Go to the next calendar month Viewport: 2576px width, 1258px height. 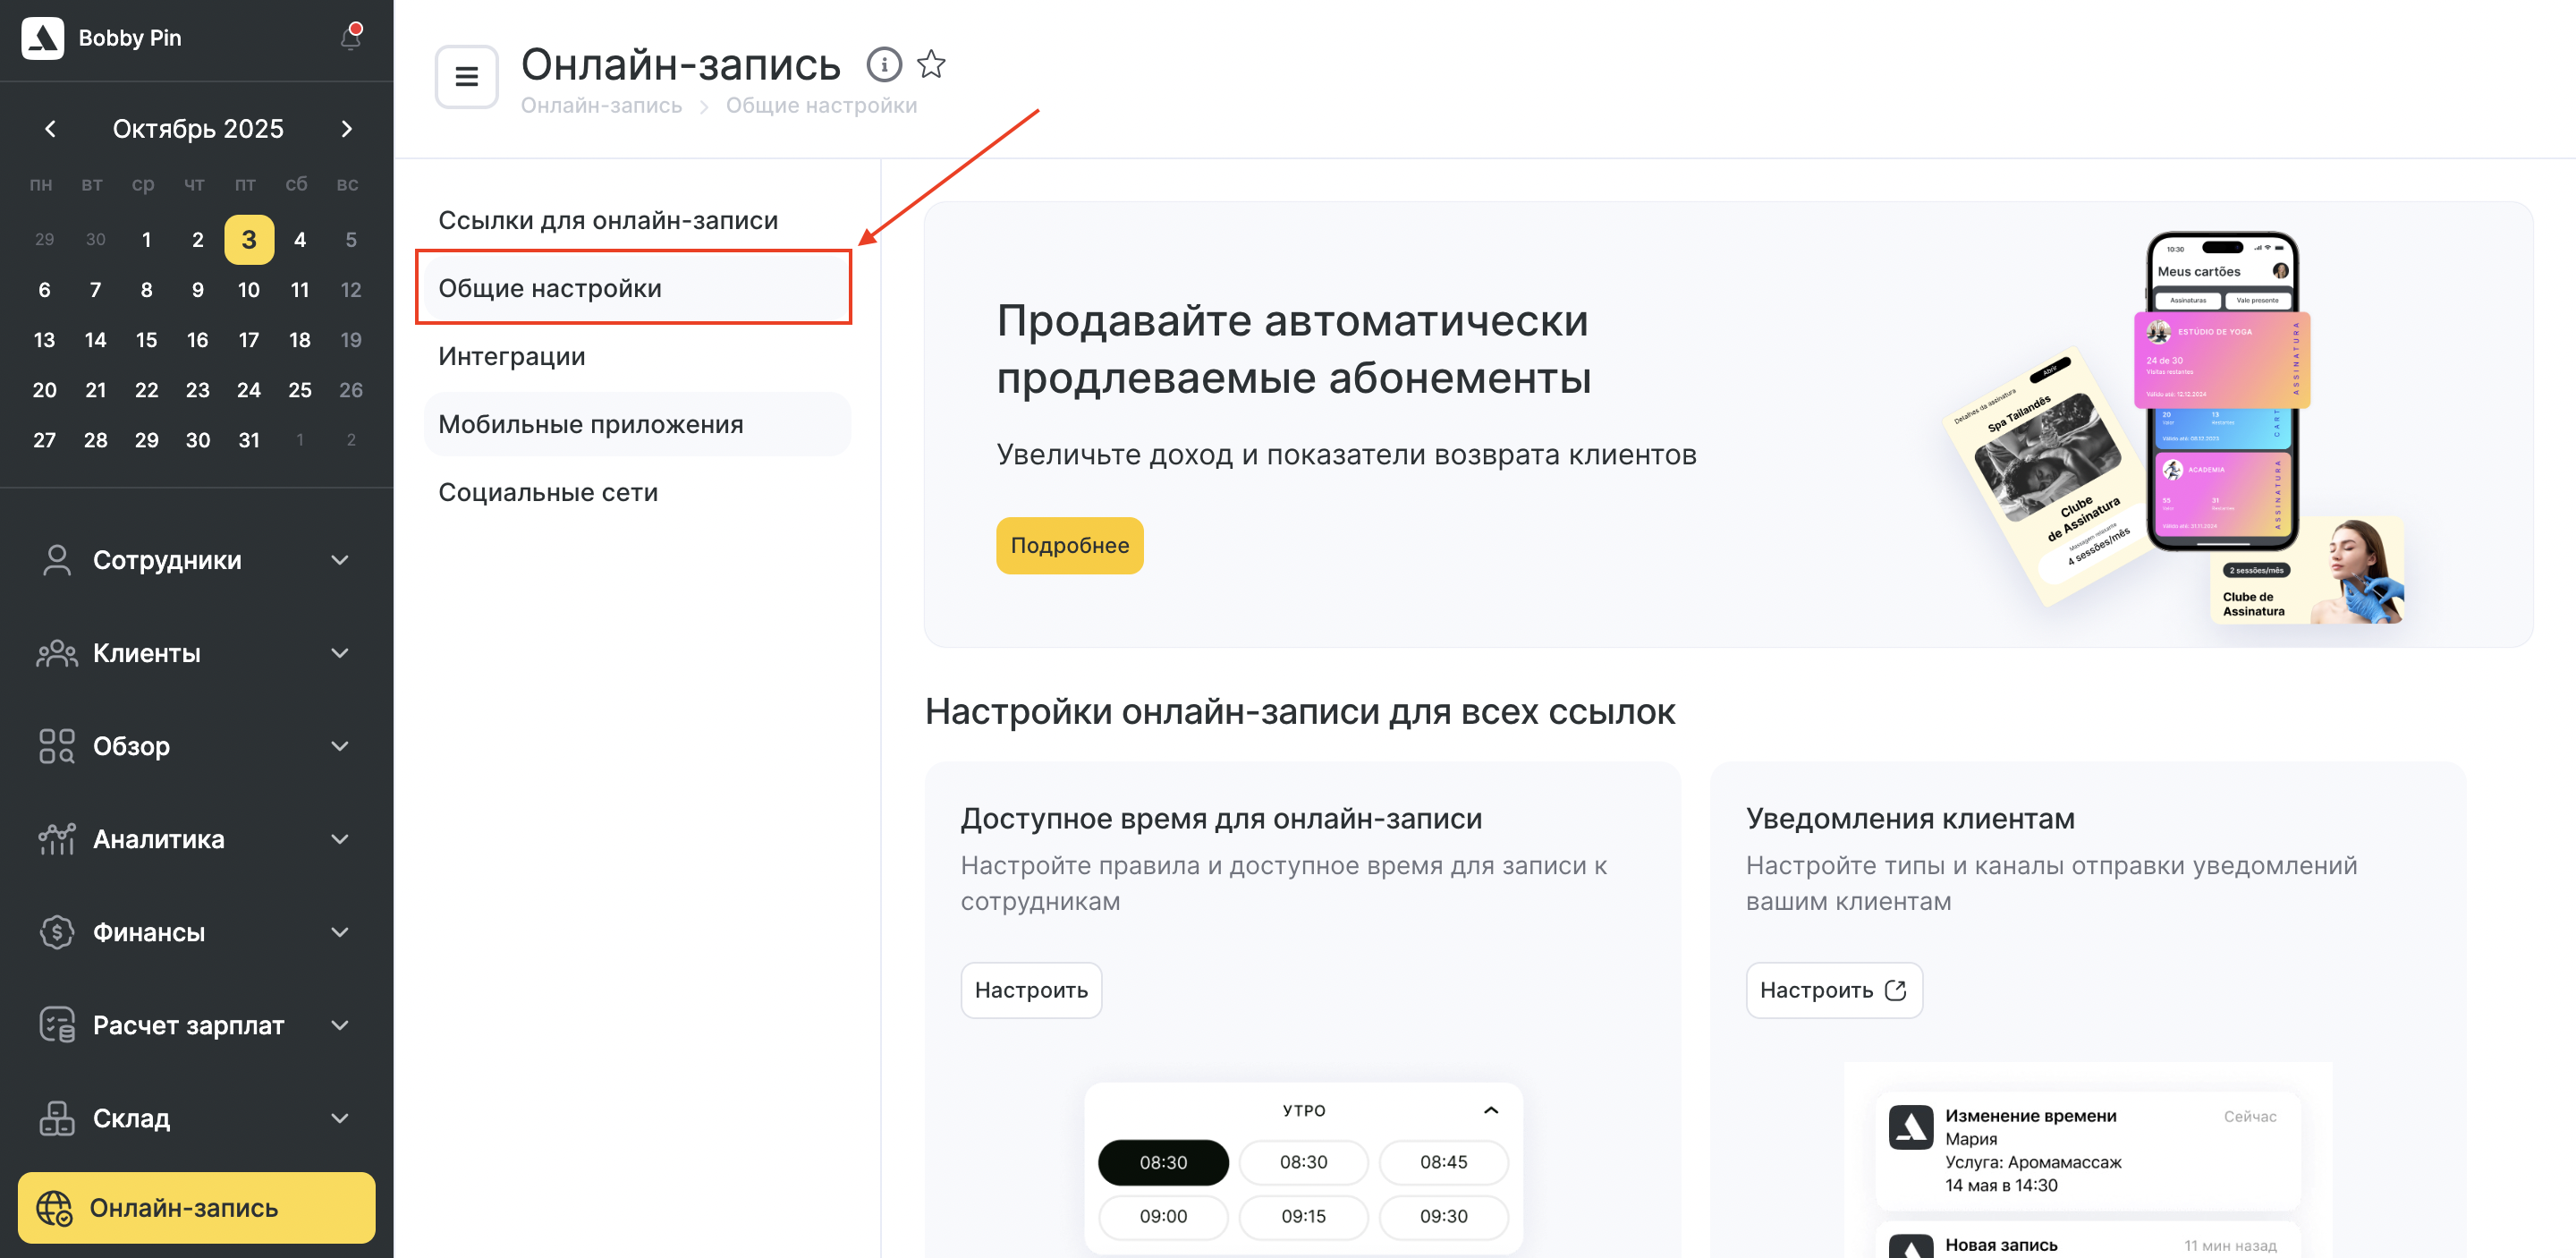(346, 129)
